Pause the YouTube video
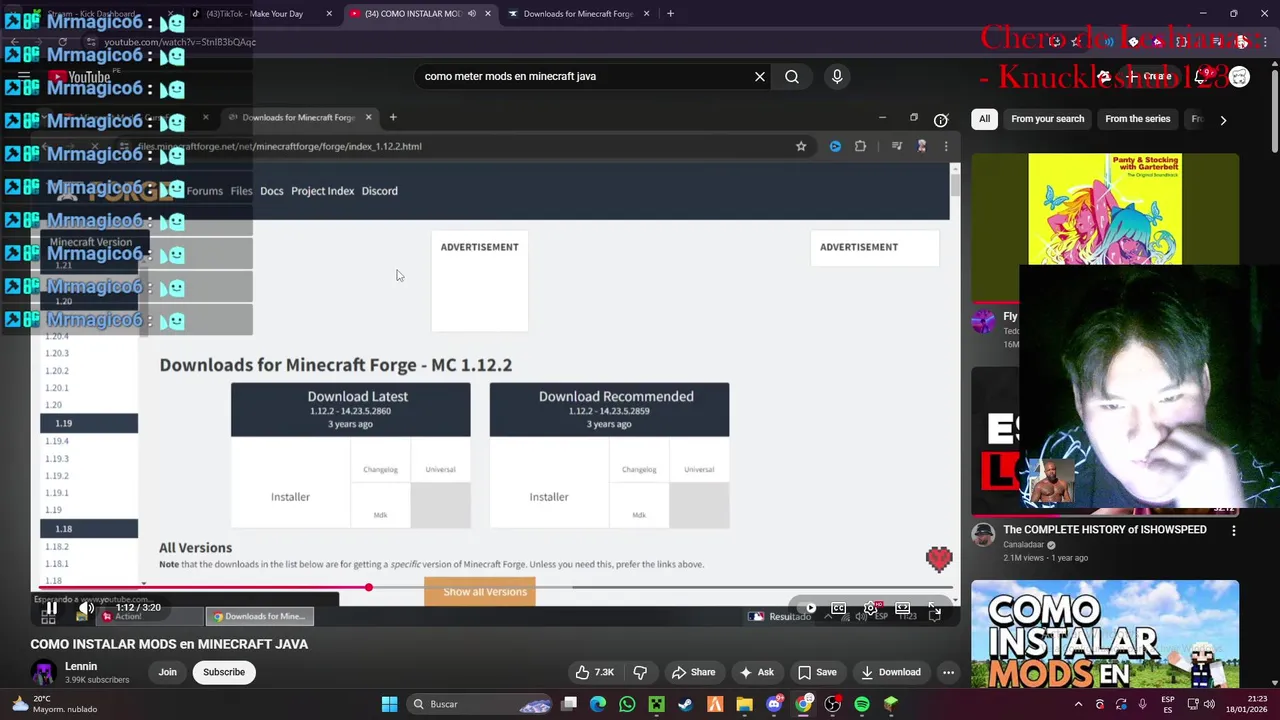This screenshot has height=720, width=1280. [50, 608]
